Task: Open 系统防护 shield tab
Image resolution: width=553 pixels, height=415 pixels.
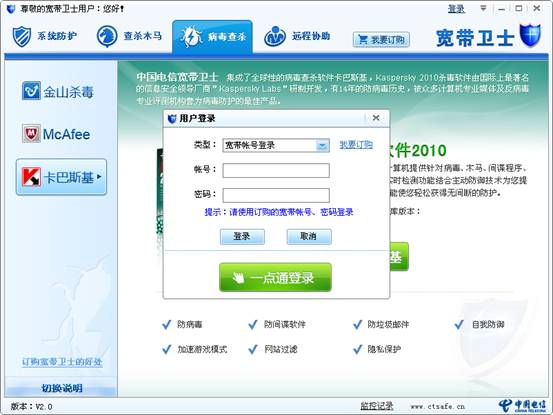Action: click(44, 36)
